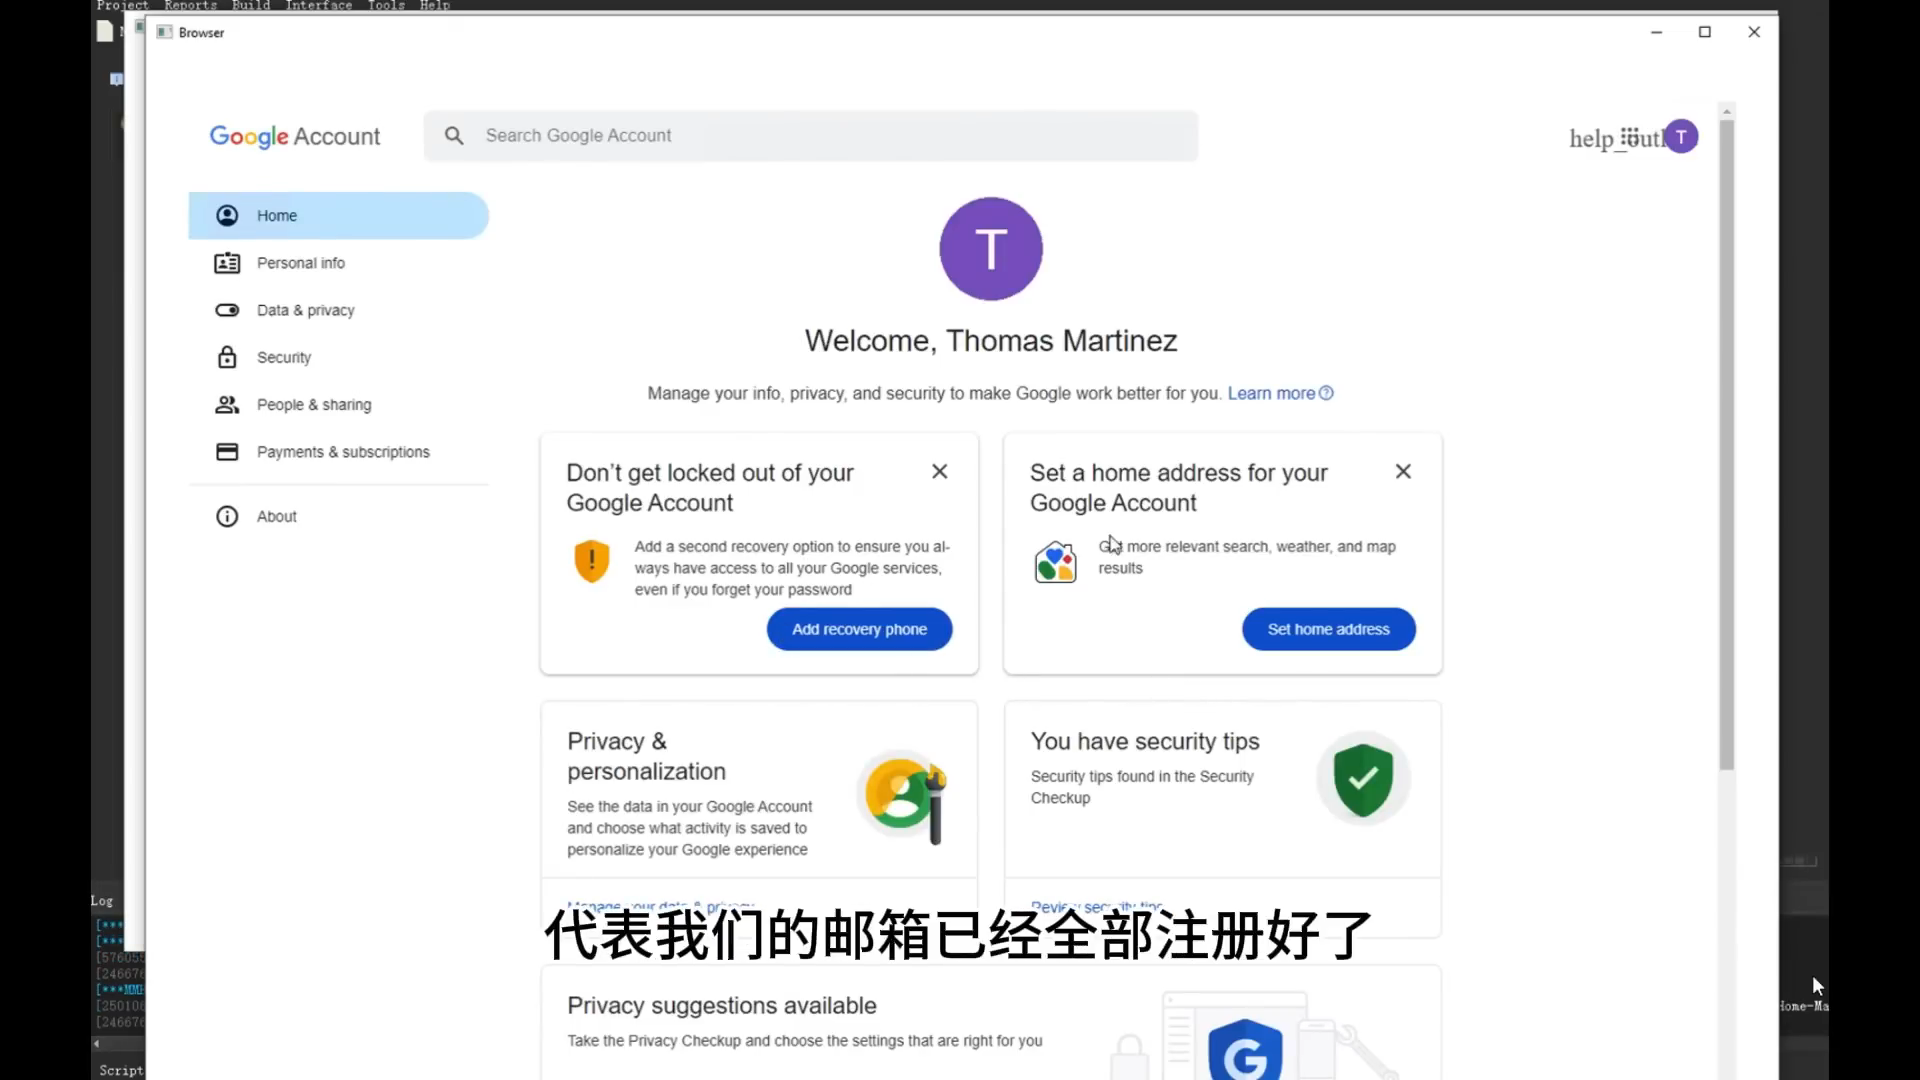
Task: Open the Build menu in background app
Action: pos(251,6)
